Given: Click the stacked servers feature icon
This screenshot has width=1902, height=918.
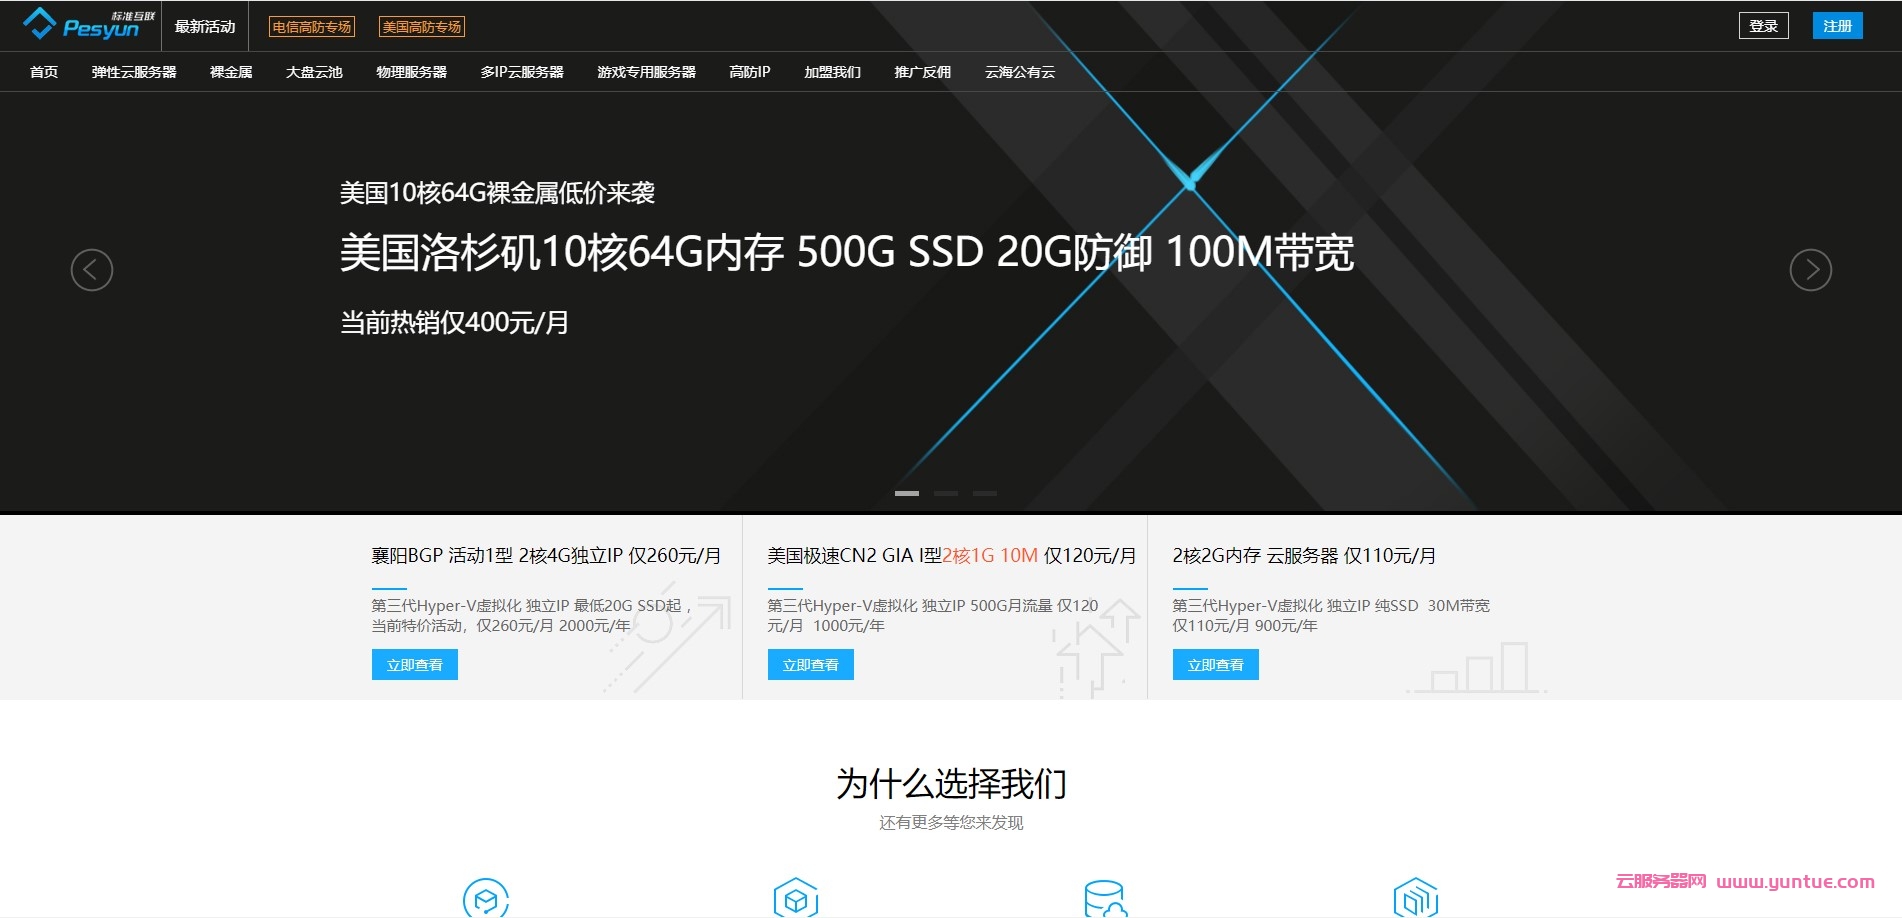Looking at the screenshot, I should point(1415,899).
